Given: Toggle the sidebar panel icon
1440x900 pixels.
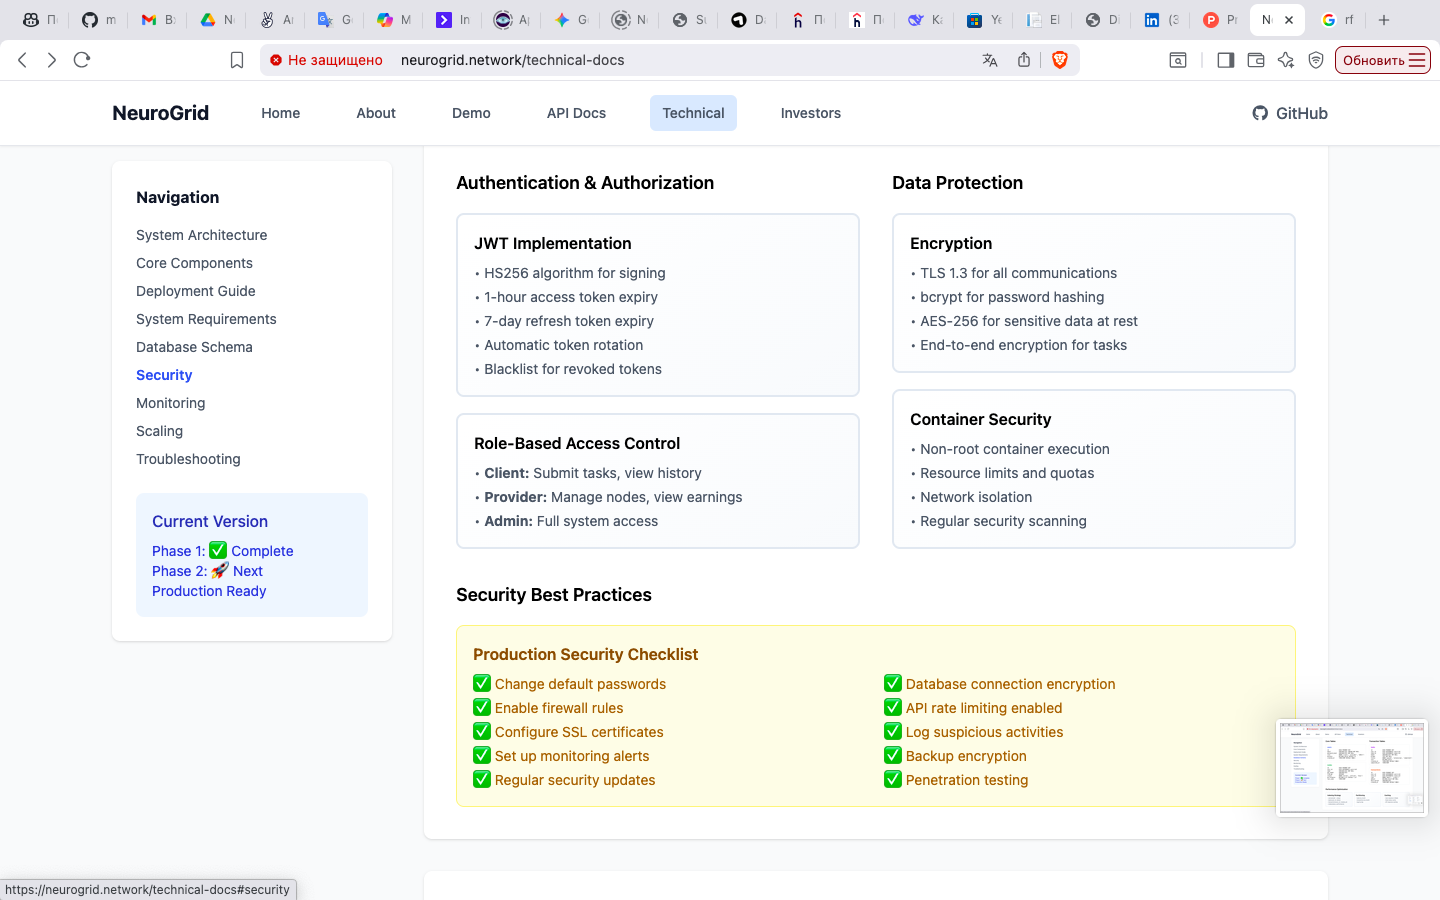Looking at the screenshot, I should pos(1225,60).
